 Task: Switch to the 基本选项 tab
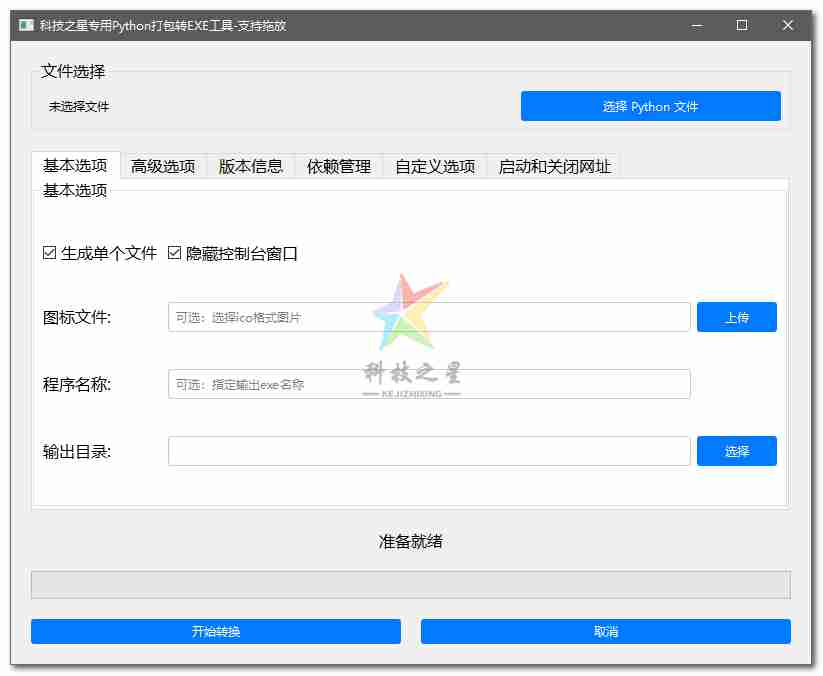(75, 166)
